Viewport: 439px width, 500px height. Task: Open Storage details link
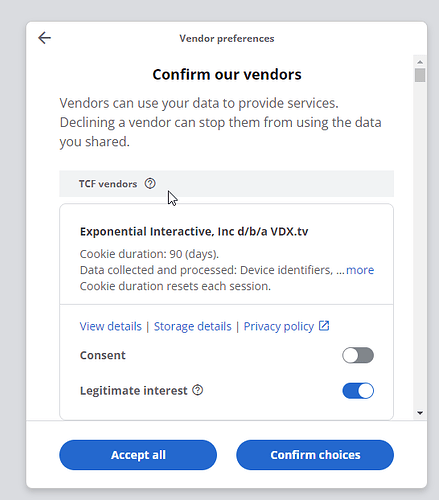[x=193, y=326]
